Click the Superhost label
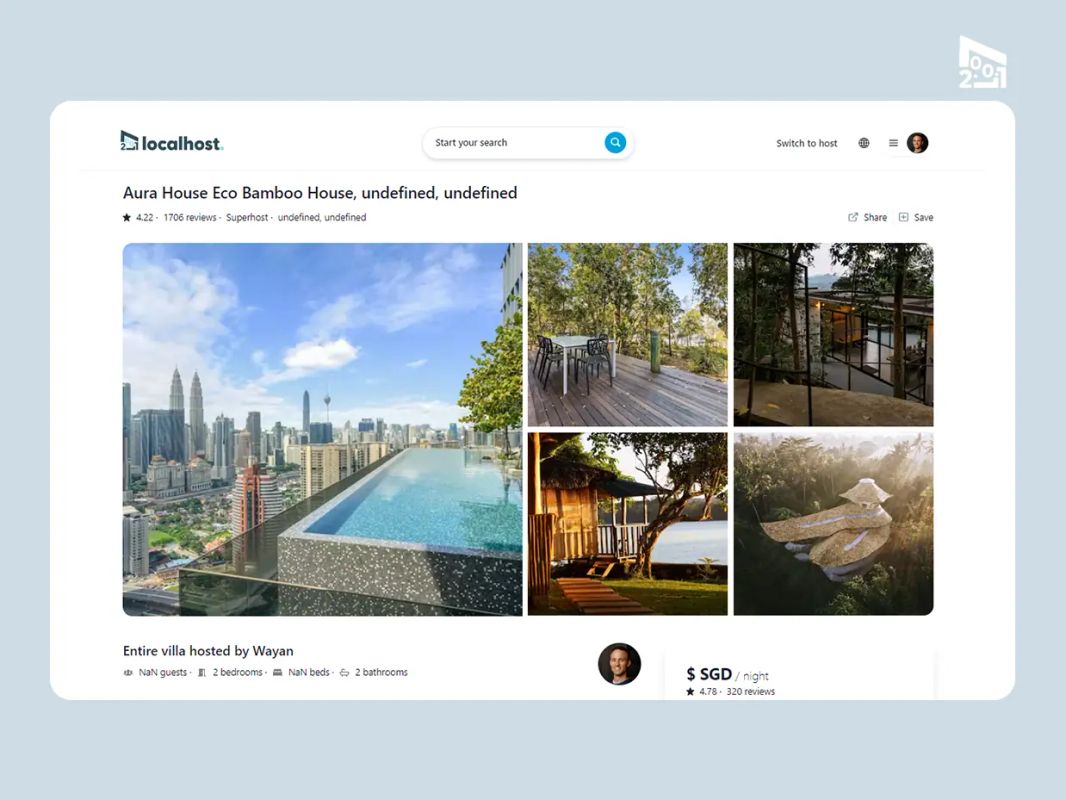1066x800 pixels. (x=247, y=218)
